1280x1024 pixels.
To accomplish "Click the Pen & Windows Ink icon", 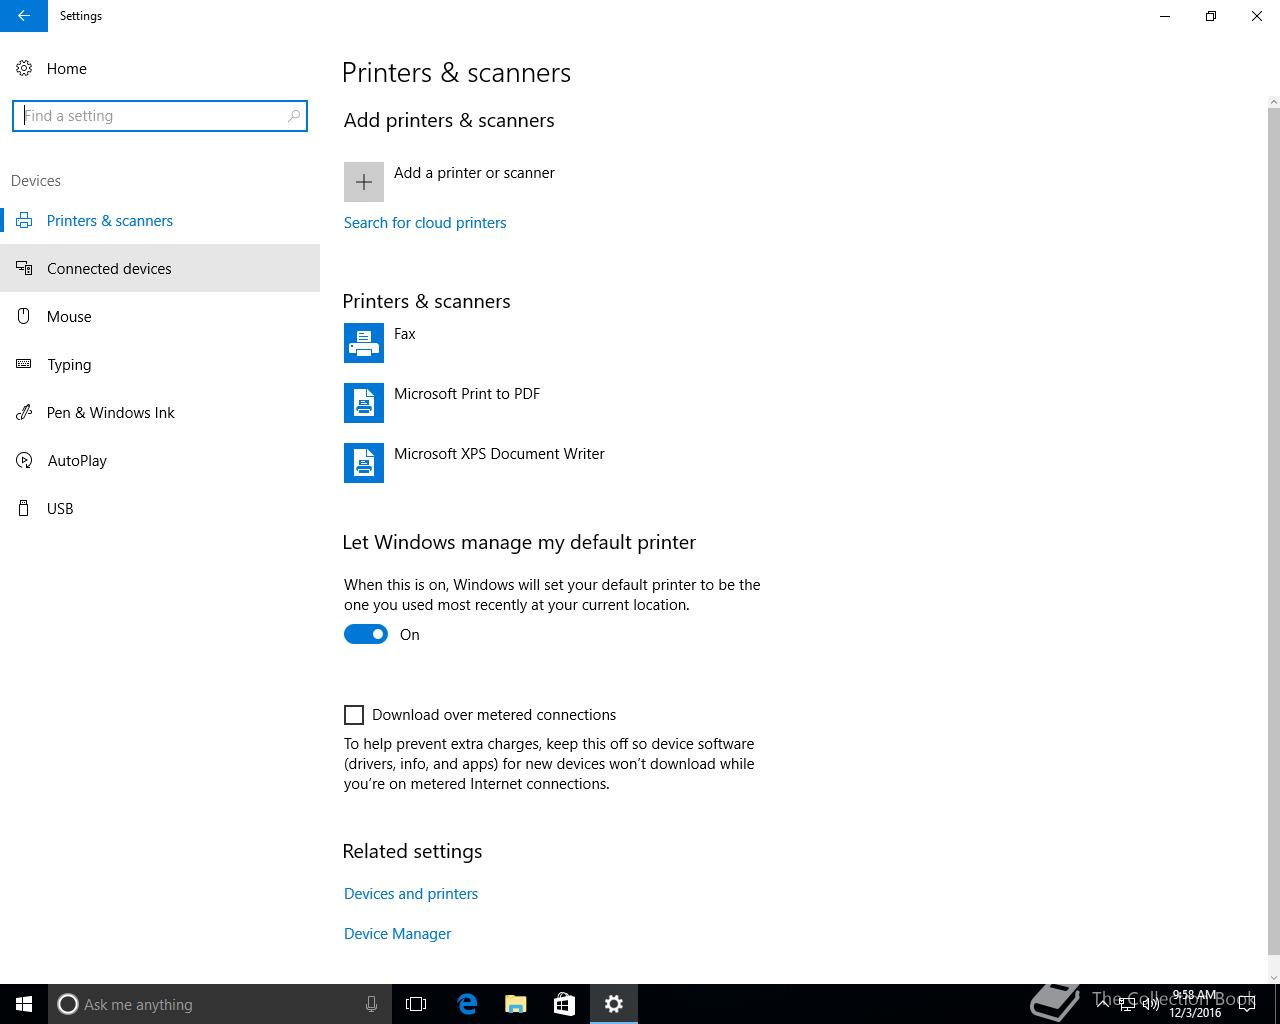I will [x=24, y=413].
